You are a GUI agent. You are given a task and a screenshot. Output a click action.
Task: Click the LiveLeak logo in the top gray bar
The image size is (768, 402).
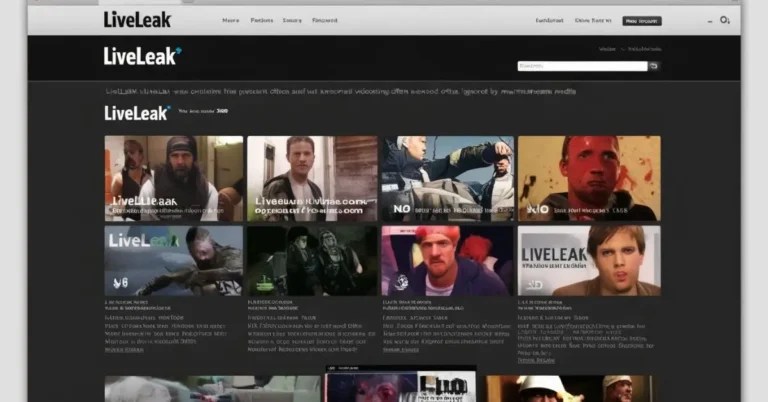[x=137, y=20]
